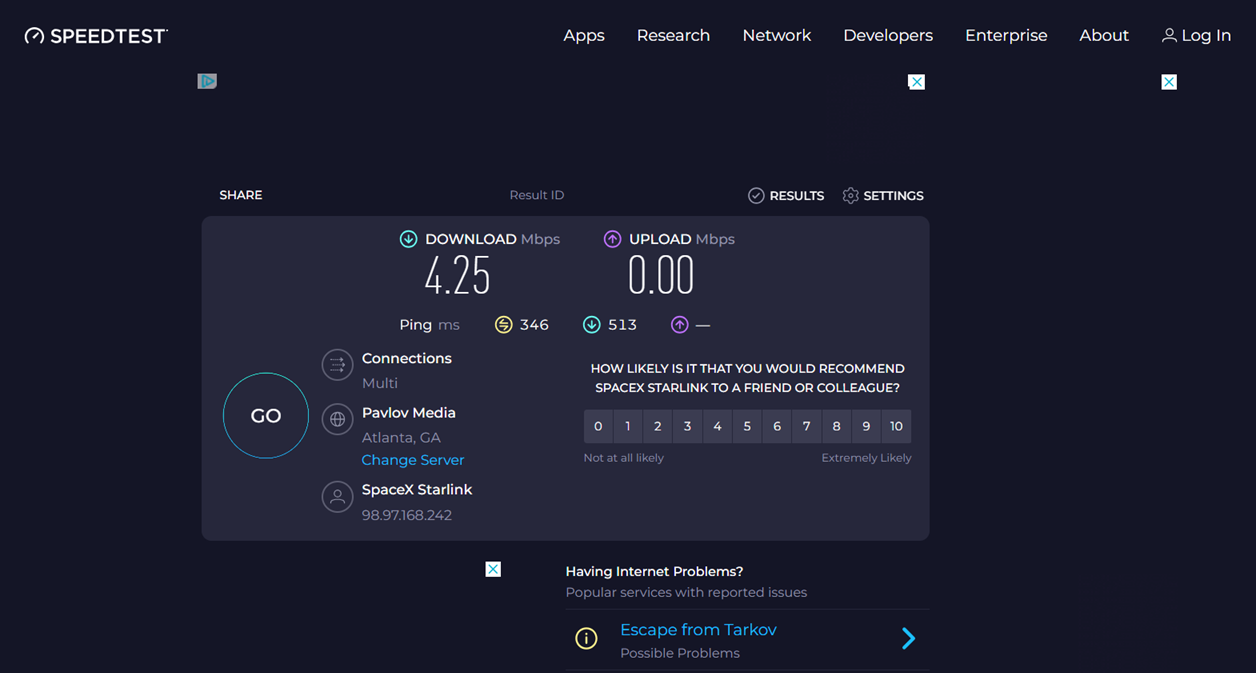Open the Developers menu
The height and width of the screenshot is (673, 1256).
888,36
